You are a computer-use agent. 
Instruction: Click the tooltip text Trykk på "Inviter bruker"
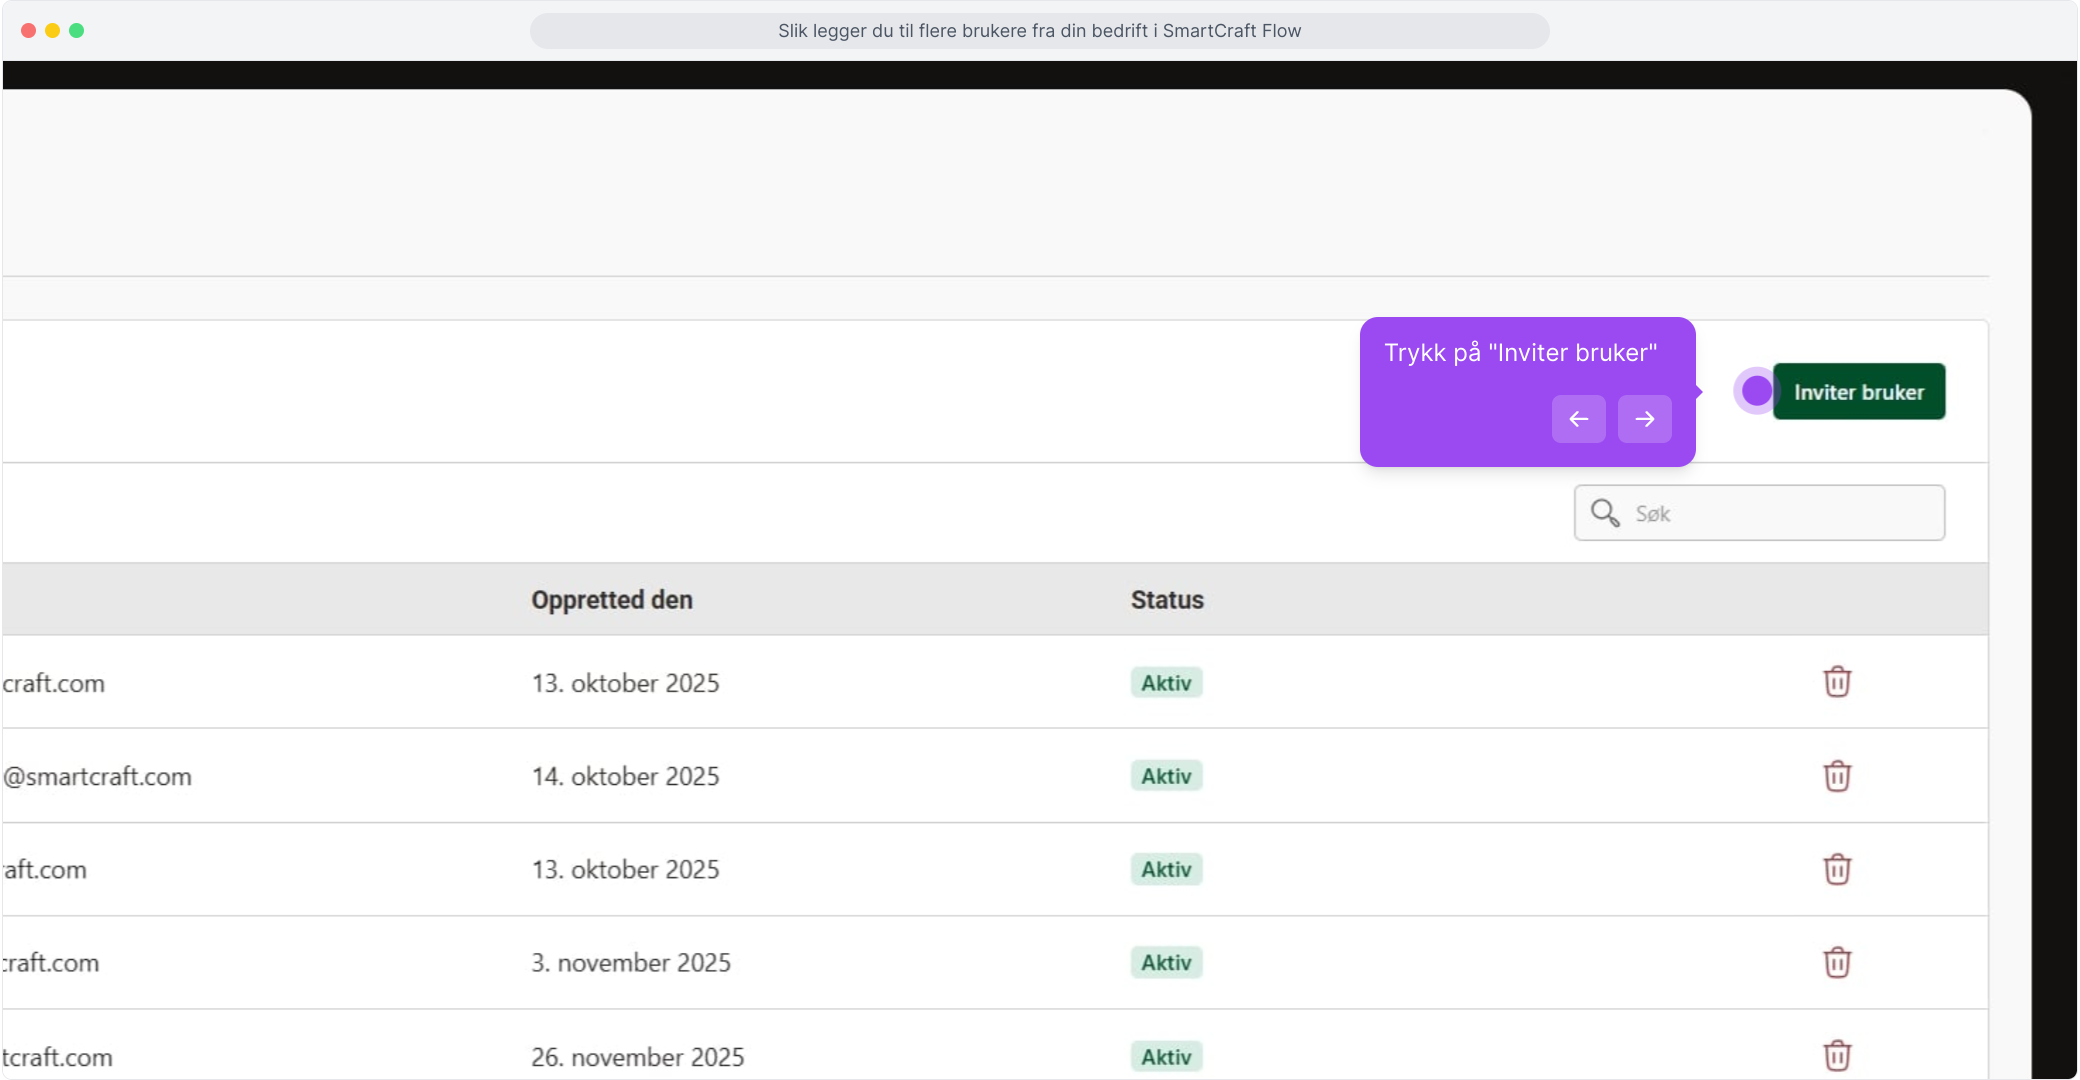(x=1520, y=353)
